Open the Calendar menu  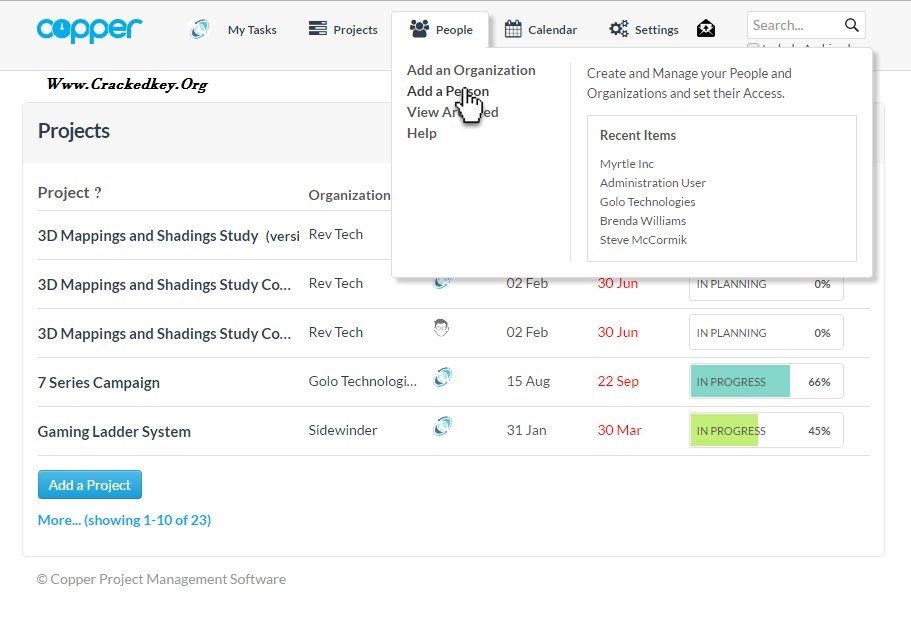point(552,30)
